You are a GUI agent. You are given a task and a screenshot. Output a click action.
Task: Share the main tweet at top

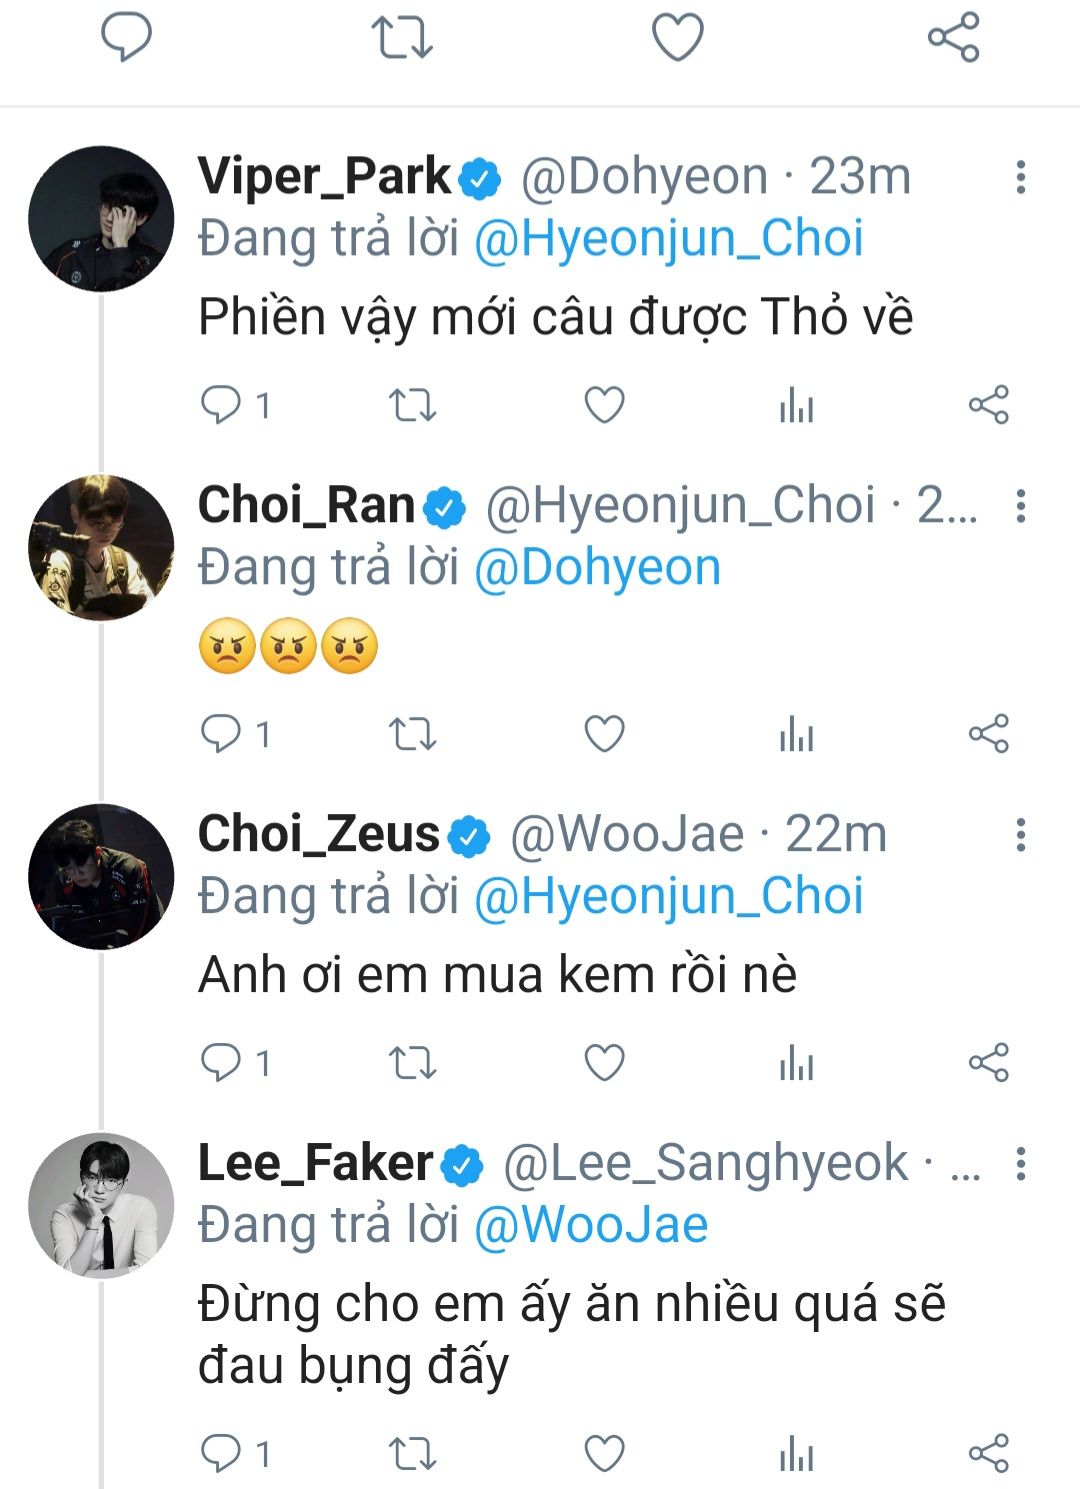[953, 38]
